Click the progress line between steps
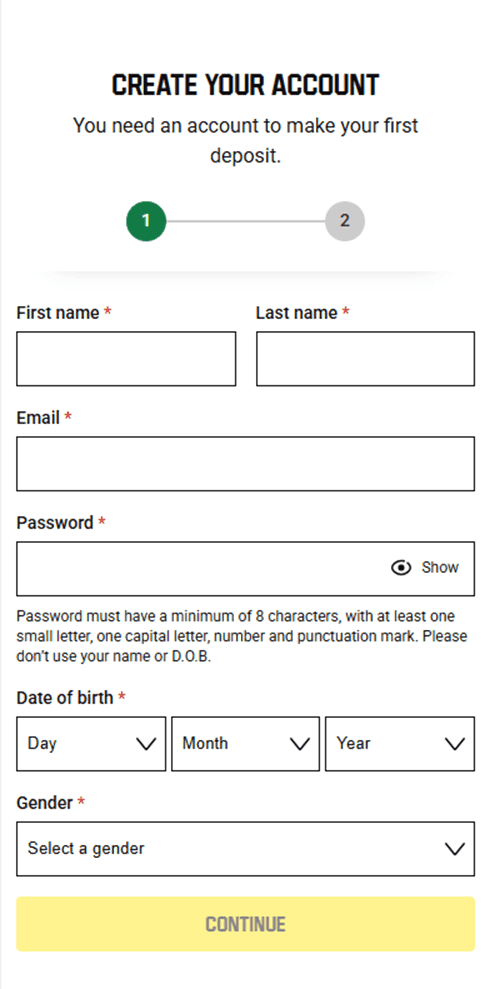490x989 pixels. click(245, 221)
